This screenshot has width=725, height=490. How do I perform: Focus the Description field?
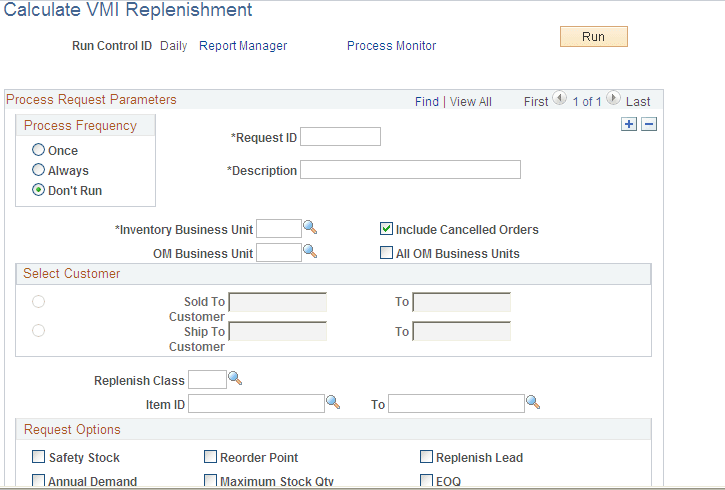[411, 170]
